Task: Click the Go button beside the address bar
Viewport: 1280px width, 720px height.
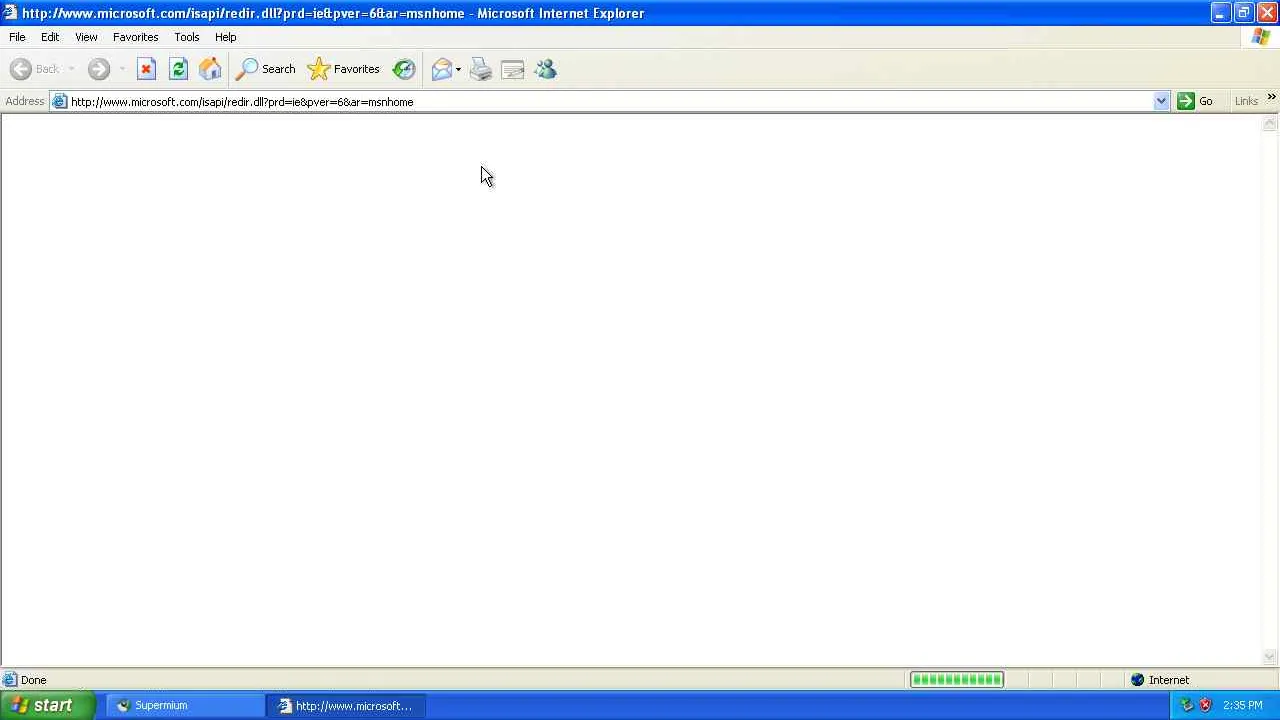Action: pos(1195,101)
